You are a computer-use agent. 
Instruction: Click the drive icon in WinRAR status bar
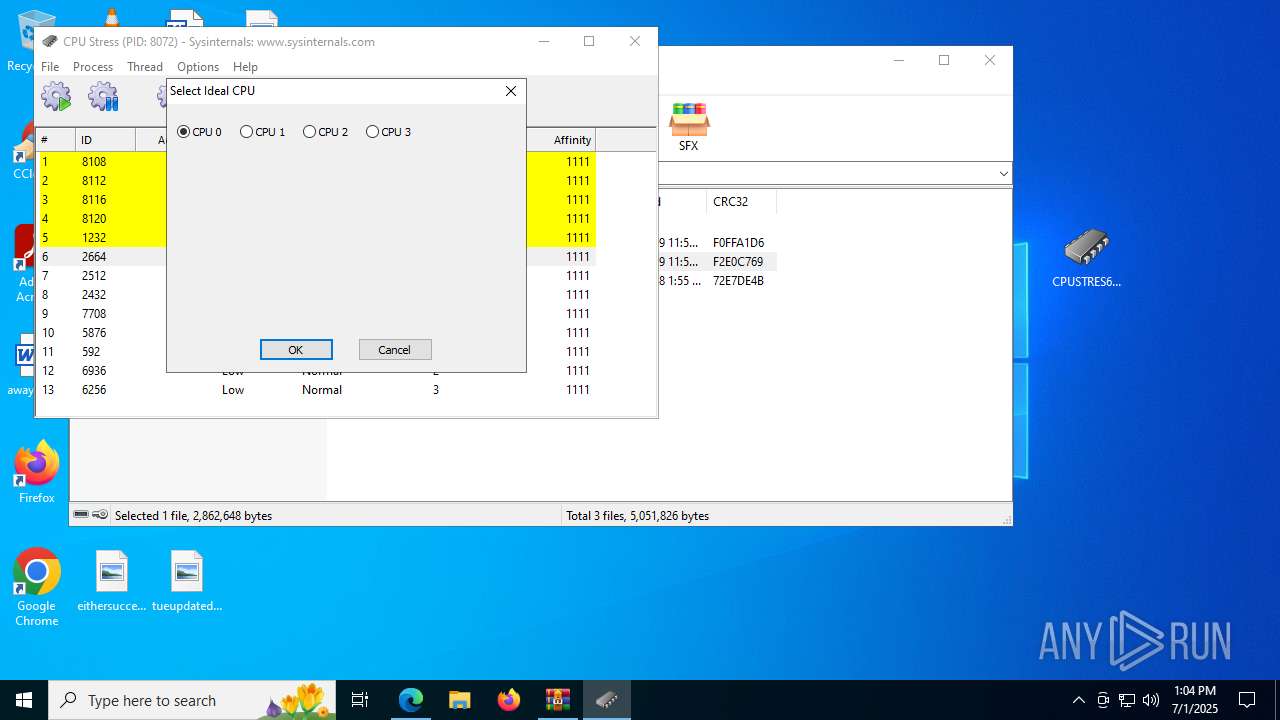coord(81,515)
